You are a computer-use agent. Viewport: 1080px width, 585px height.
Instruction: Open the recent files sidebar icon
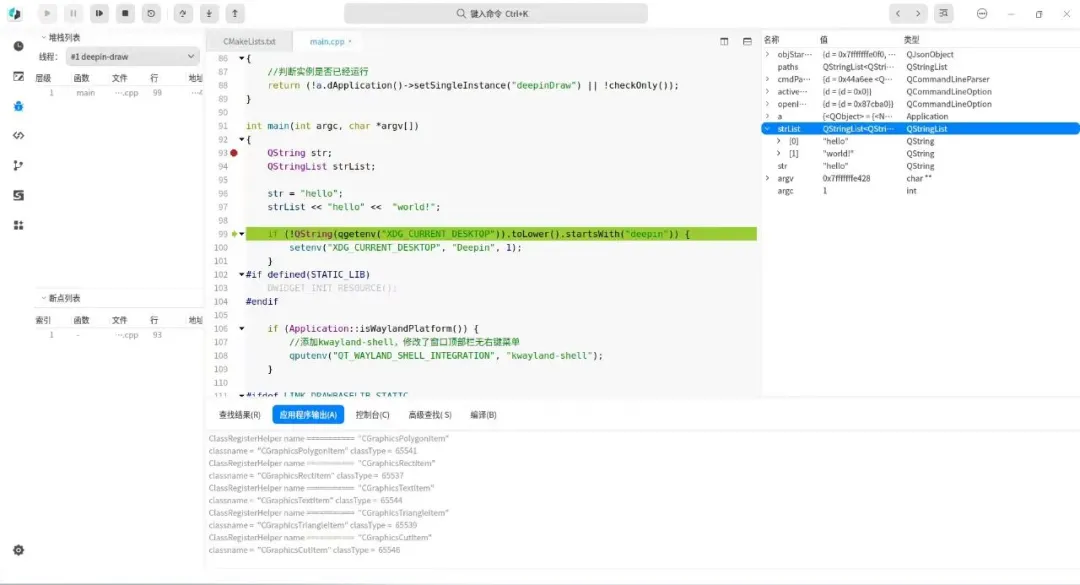pyautogui.click(x=19, y=46)
